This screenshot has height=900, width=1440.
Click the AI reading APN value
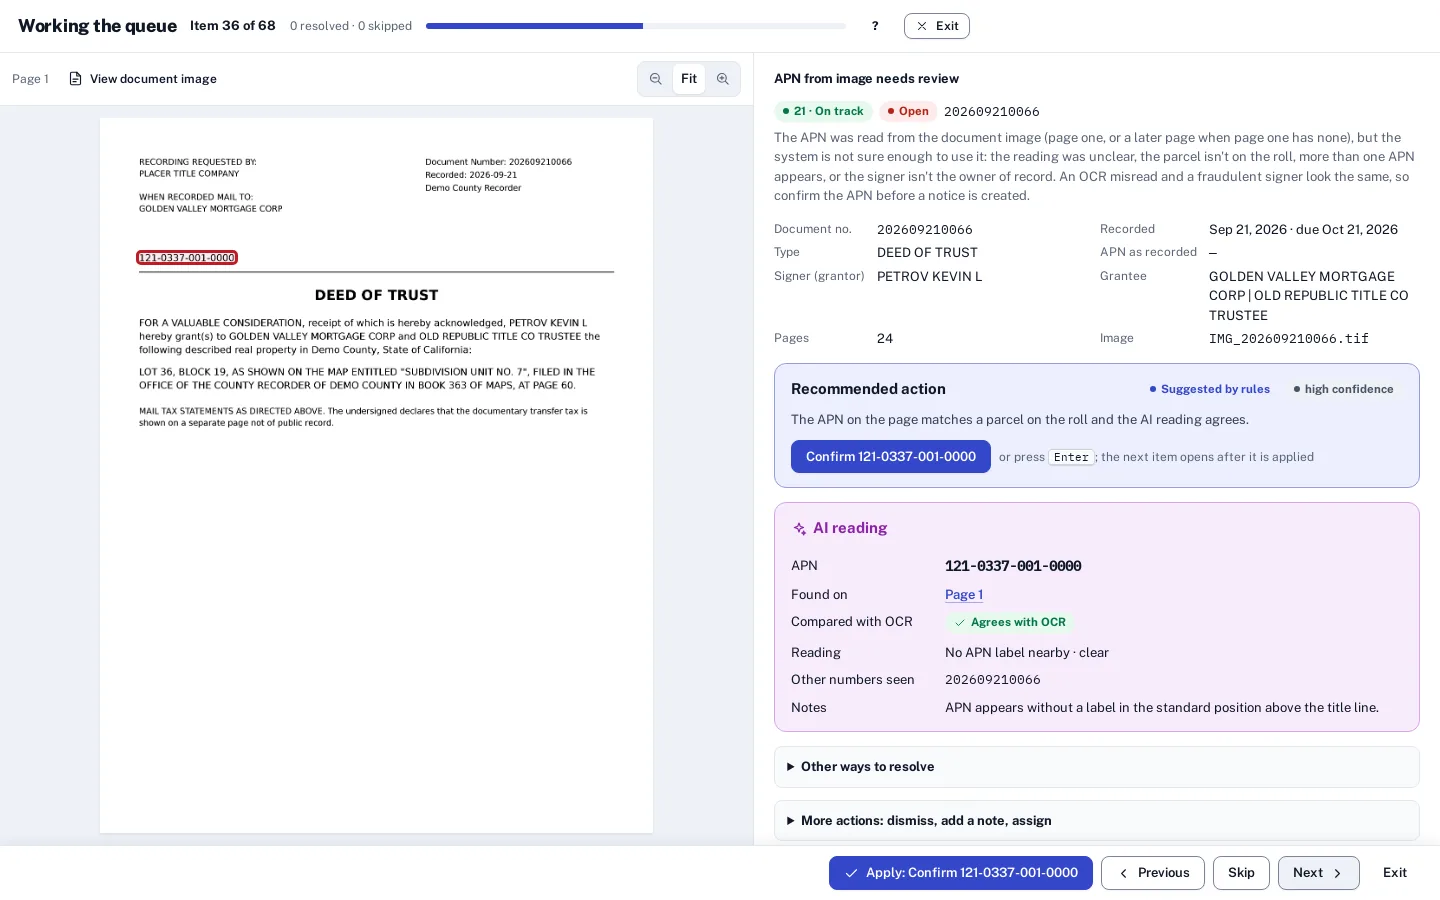1013,566
